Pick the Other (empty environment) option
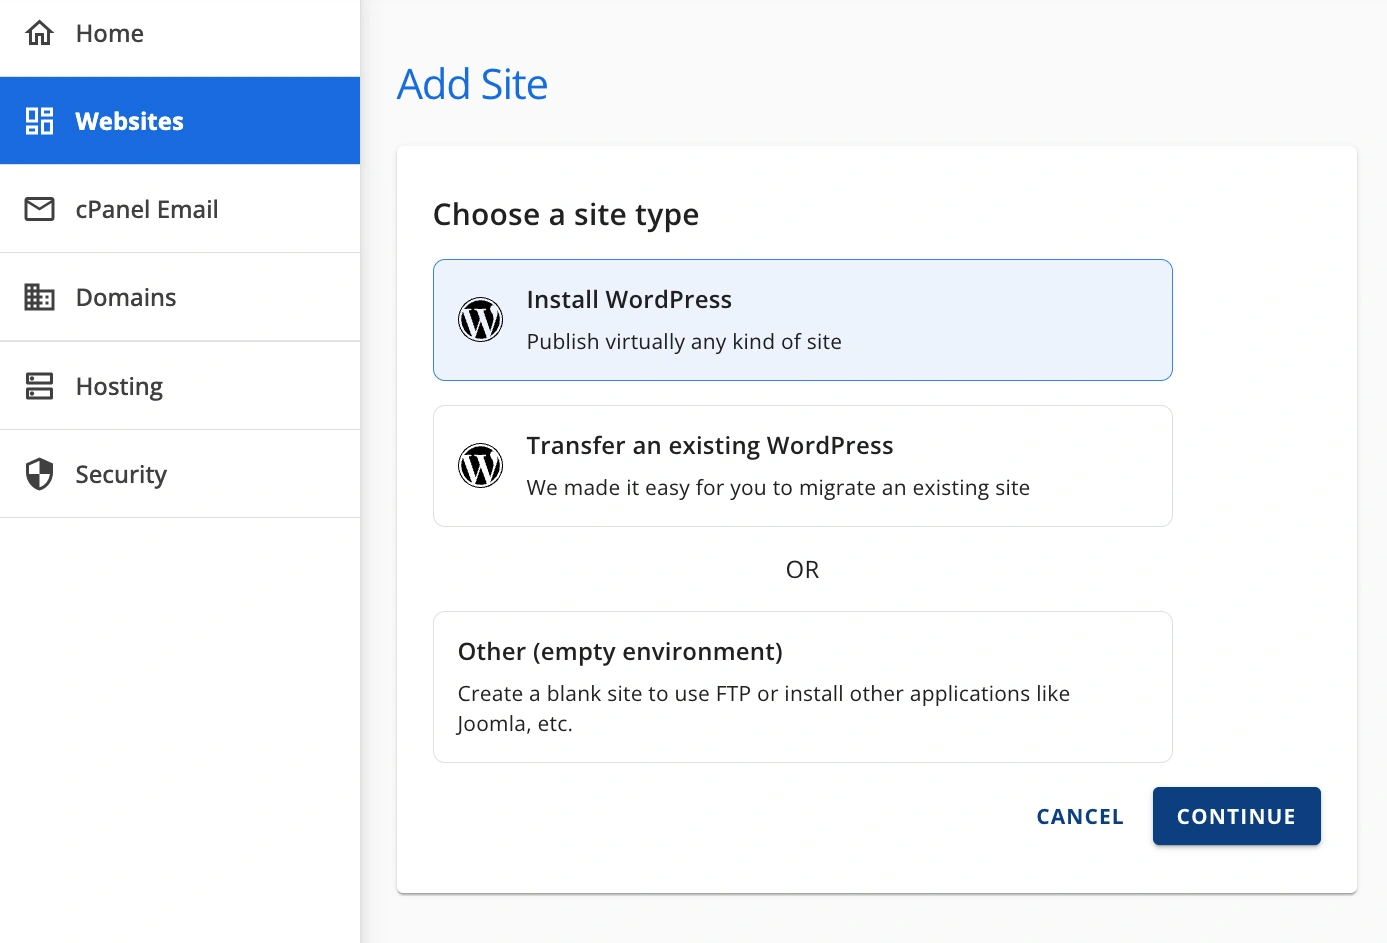 click(x=802, y=687)
